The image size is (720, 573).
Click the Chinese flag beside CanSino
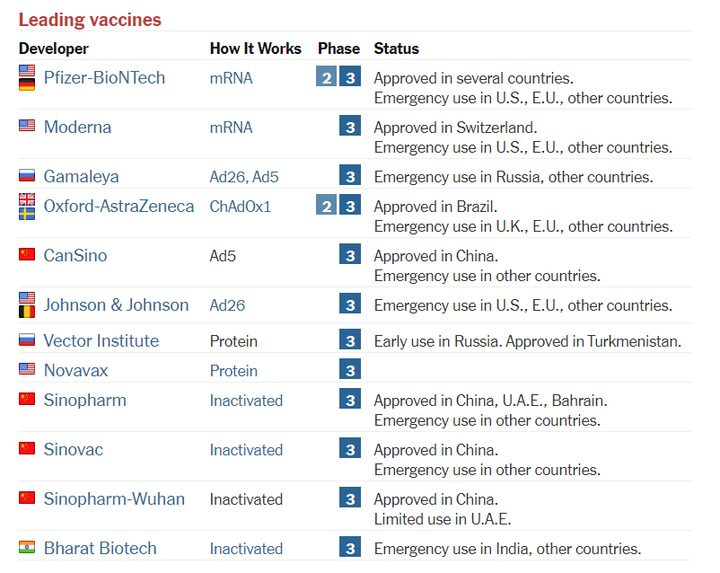27,254
